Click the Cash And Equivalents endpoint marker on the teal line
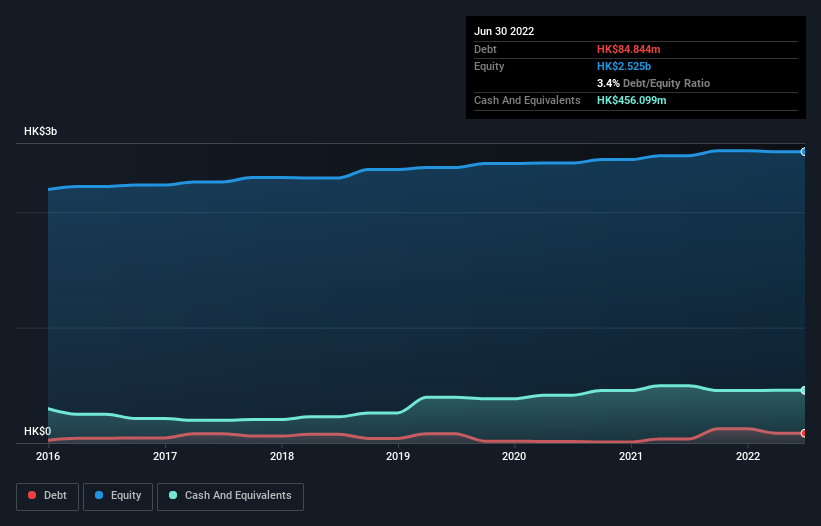The width and height of the screenshot is (821, 526). (x=804, y=390)
